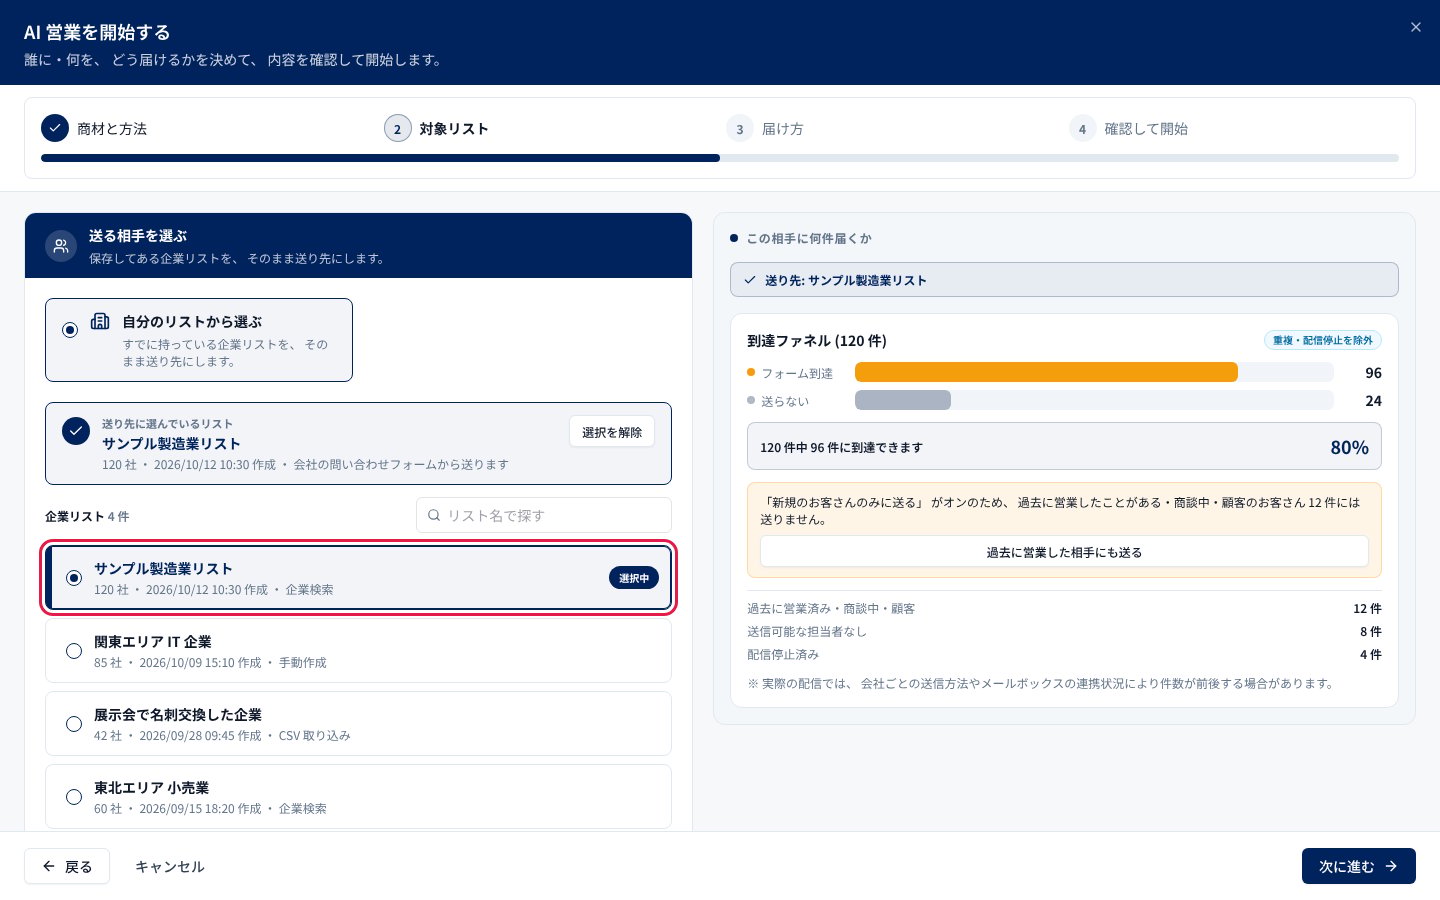The width and height of the screenshot is (1440, 900).
Task: Select the 自分のリストから選ぶ radio option
Action: coord(70,329)
